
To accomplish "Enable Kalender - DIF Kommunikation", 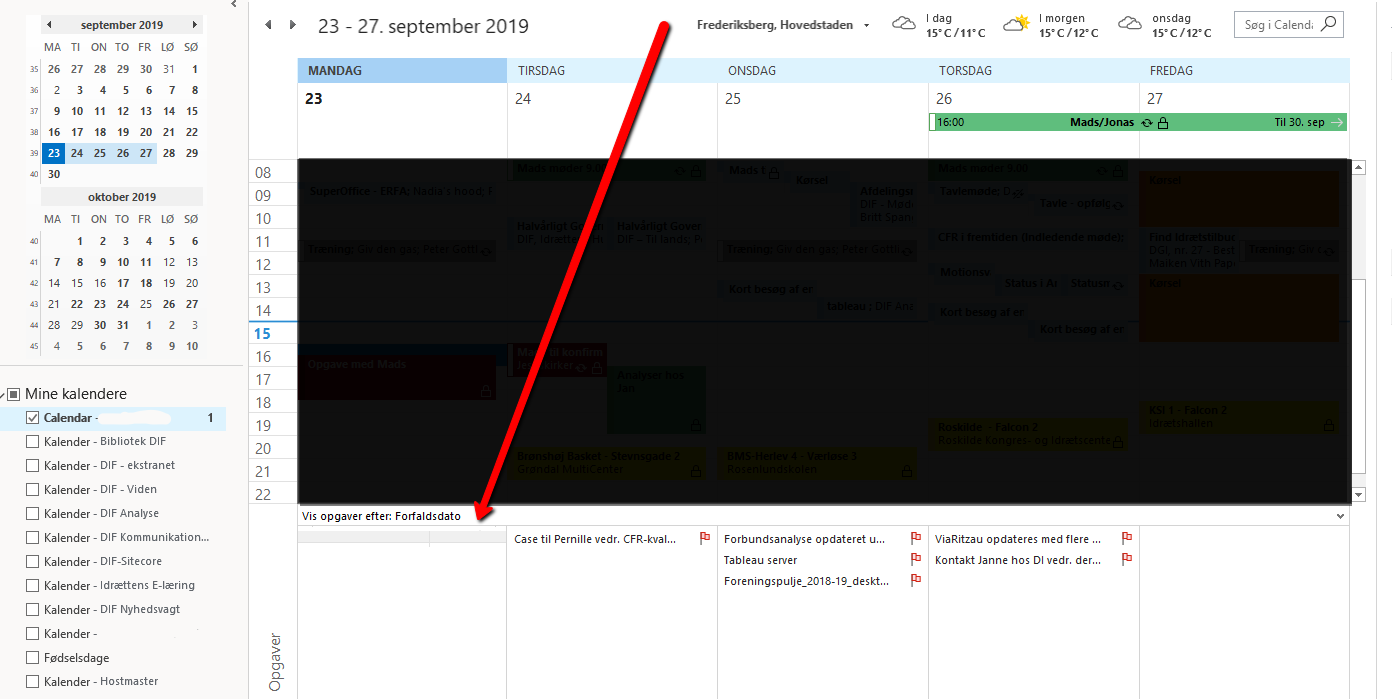I will coord(33,538).
